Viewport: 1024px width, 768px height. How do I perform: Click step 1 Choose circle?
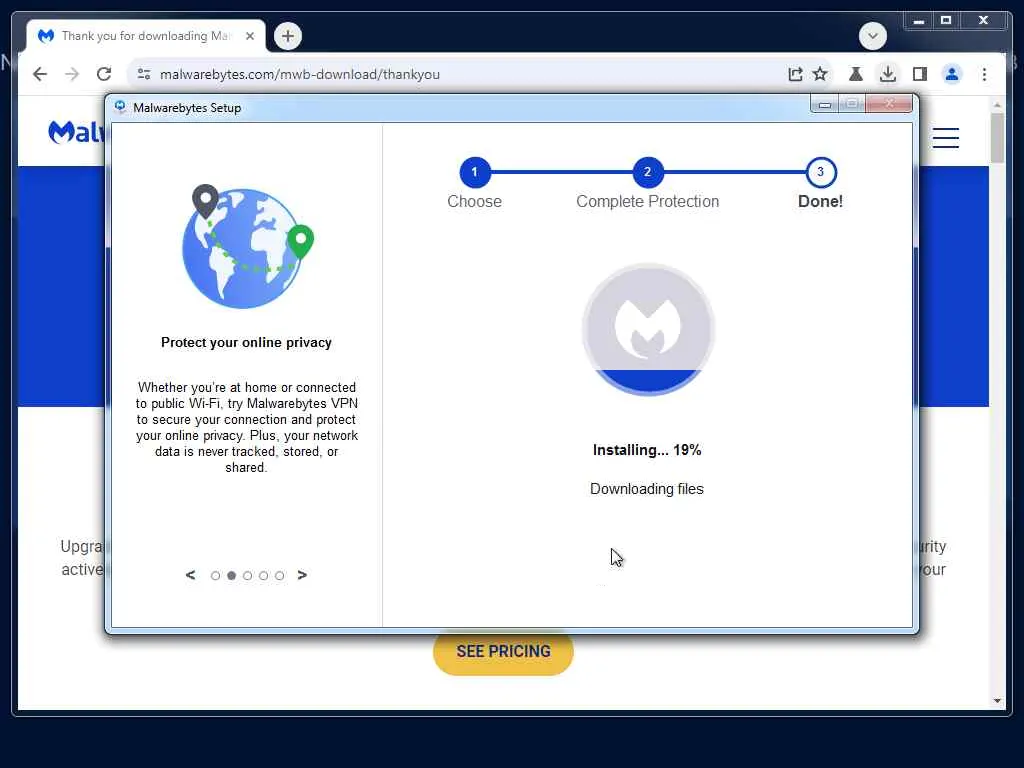click(x=475, y=172)
